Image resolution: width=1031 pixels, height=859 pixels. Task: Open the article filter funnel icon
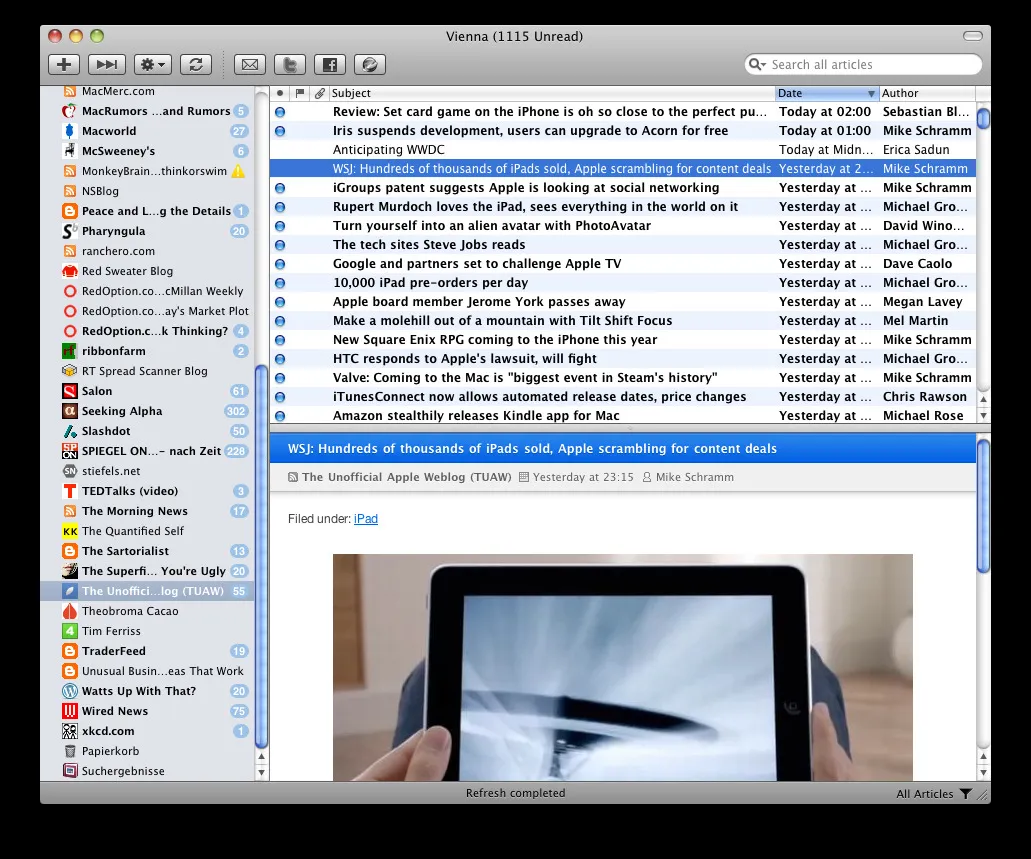point(966,793)
